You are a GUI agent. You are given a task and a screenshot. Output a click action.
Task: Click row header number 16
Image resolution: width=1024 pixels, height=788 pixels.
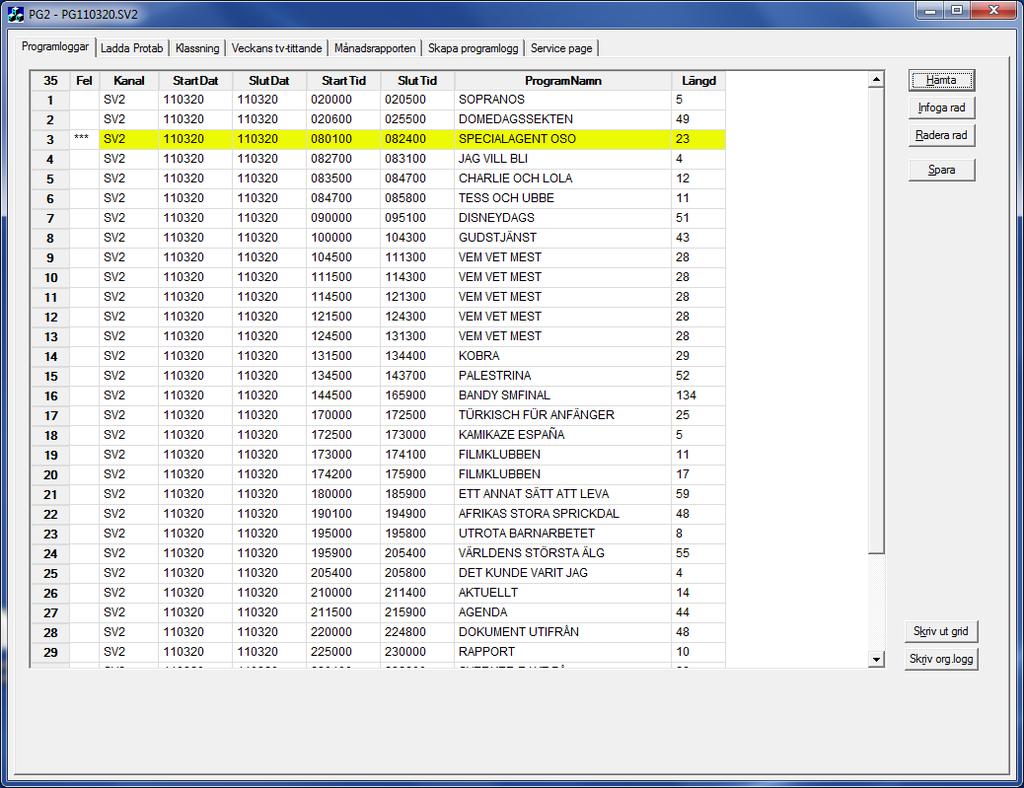point(50,396)
